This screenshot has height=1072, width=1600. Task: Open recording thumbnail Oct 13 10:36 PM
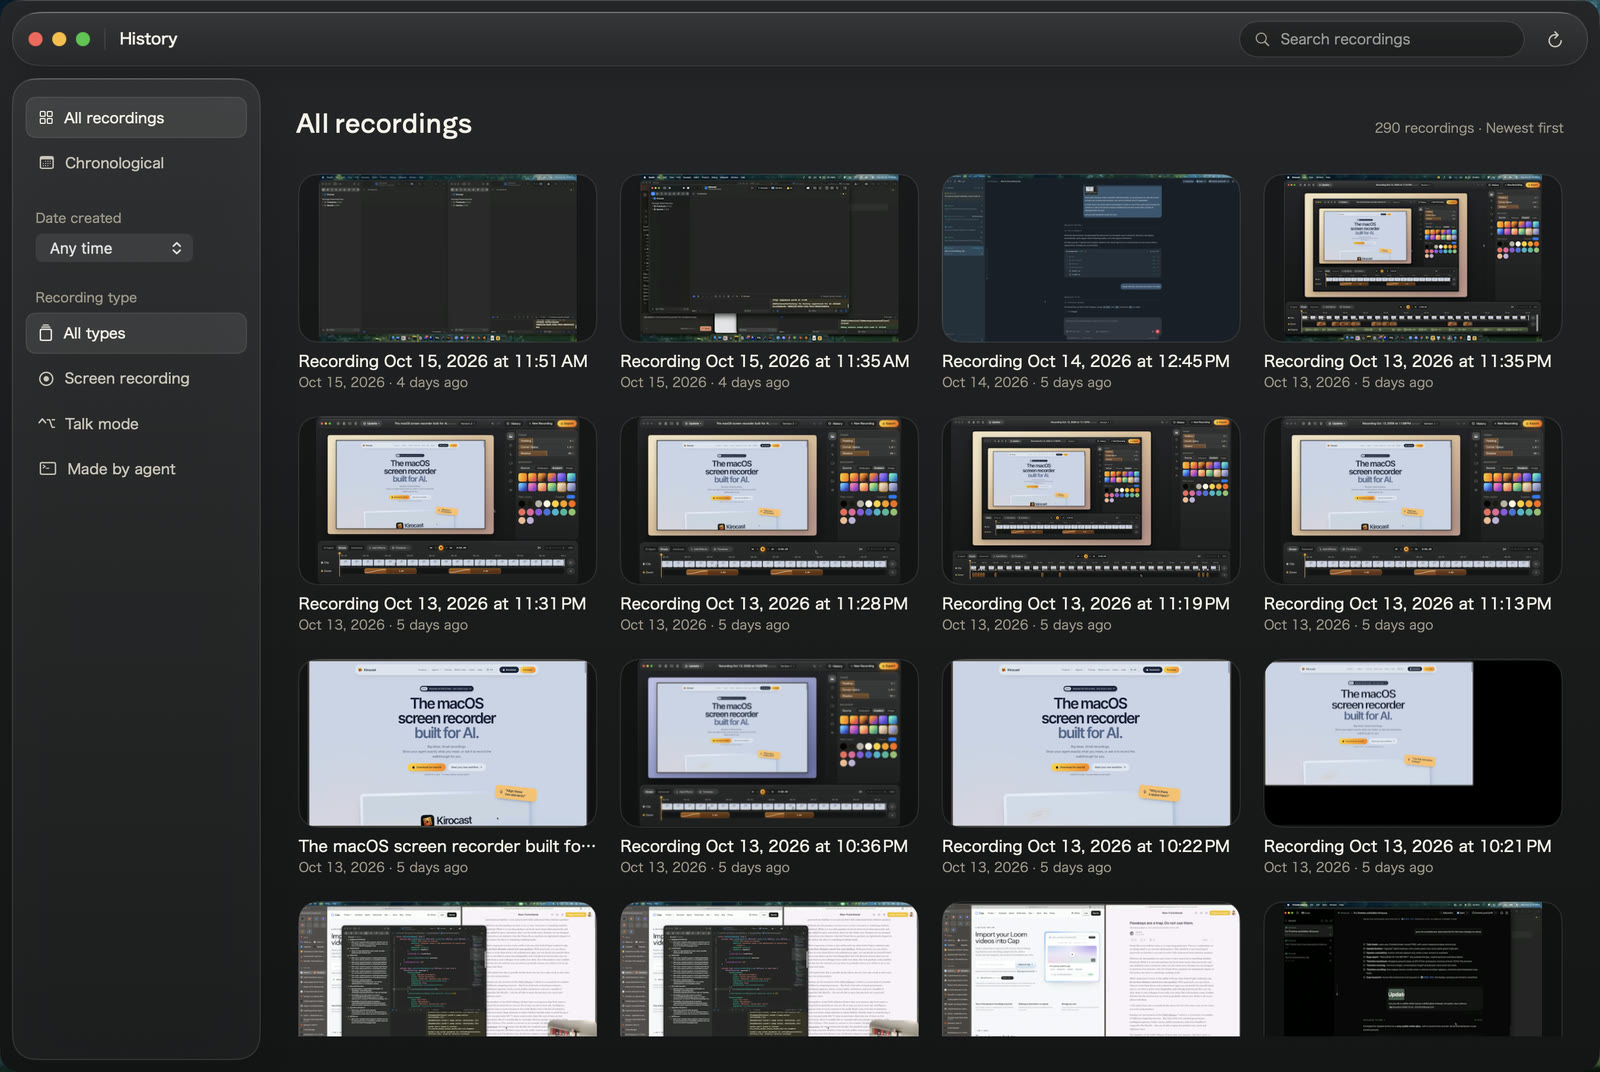point(769,743)
